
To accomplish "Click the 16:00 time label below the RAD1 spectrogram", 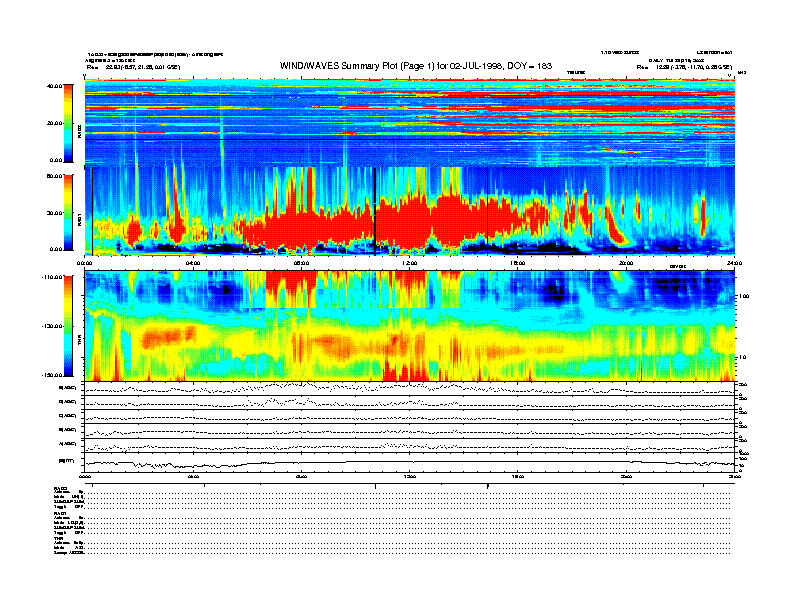I will click(x=518, y=263).
